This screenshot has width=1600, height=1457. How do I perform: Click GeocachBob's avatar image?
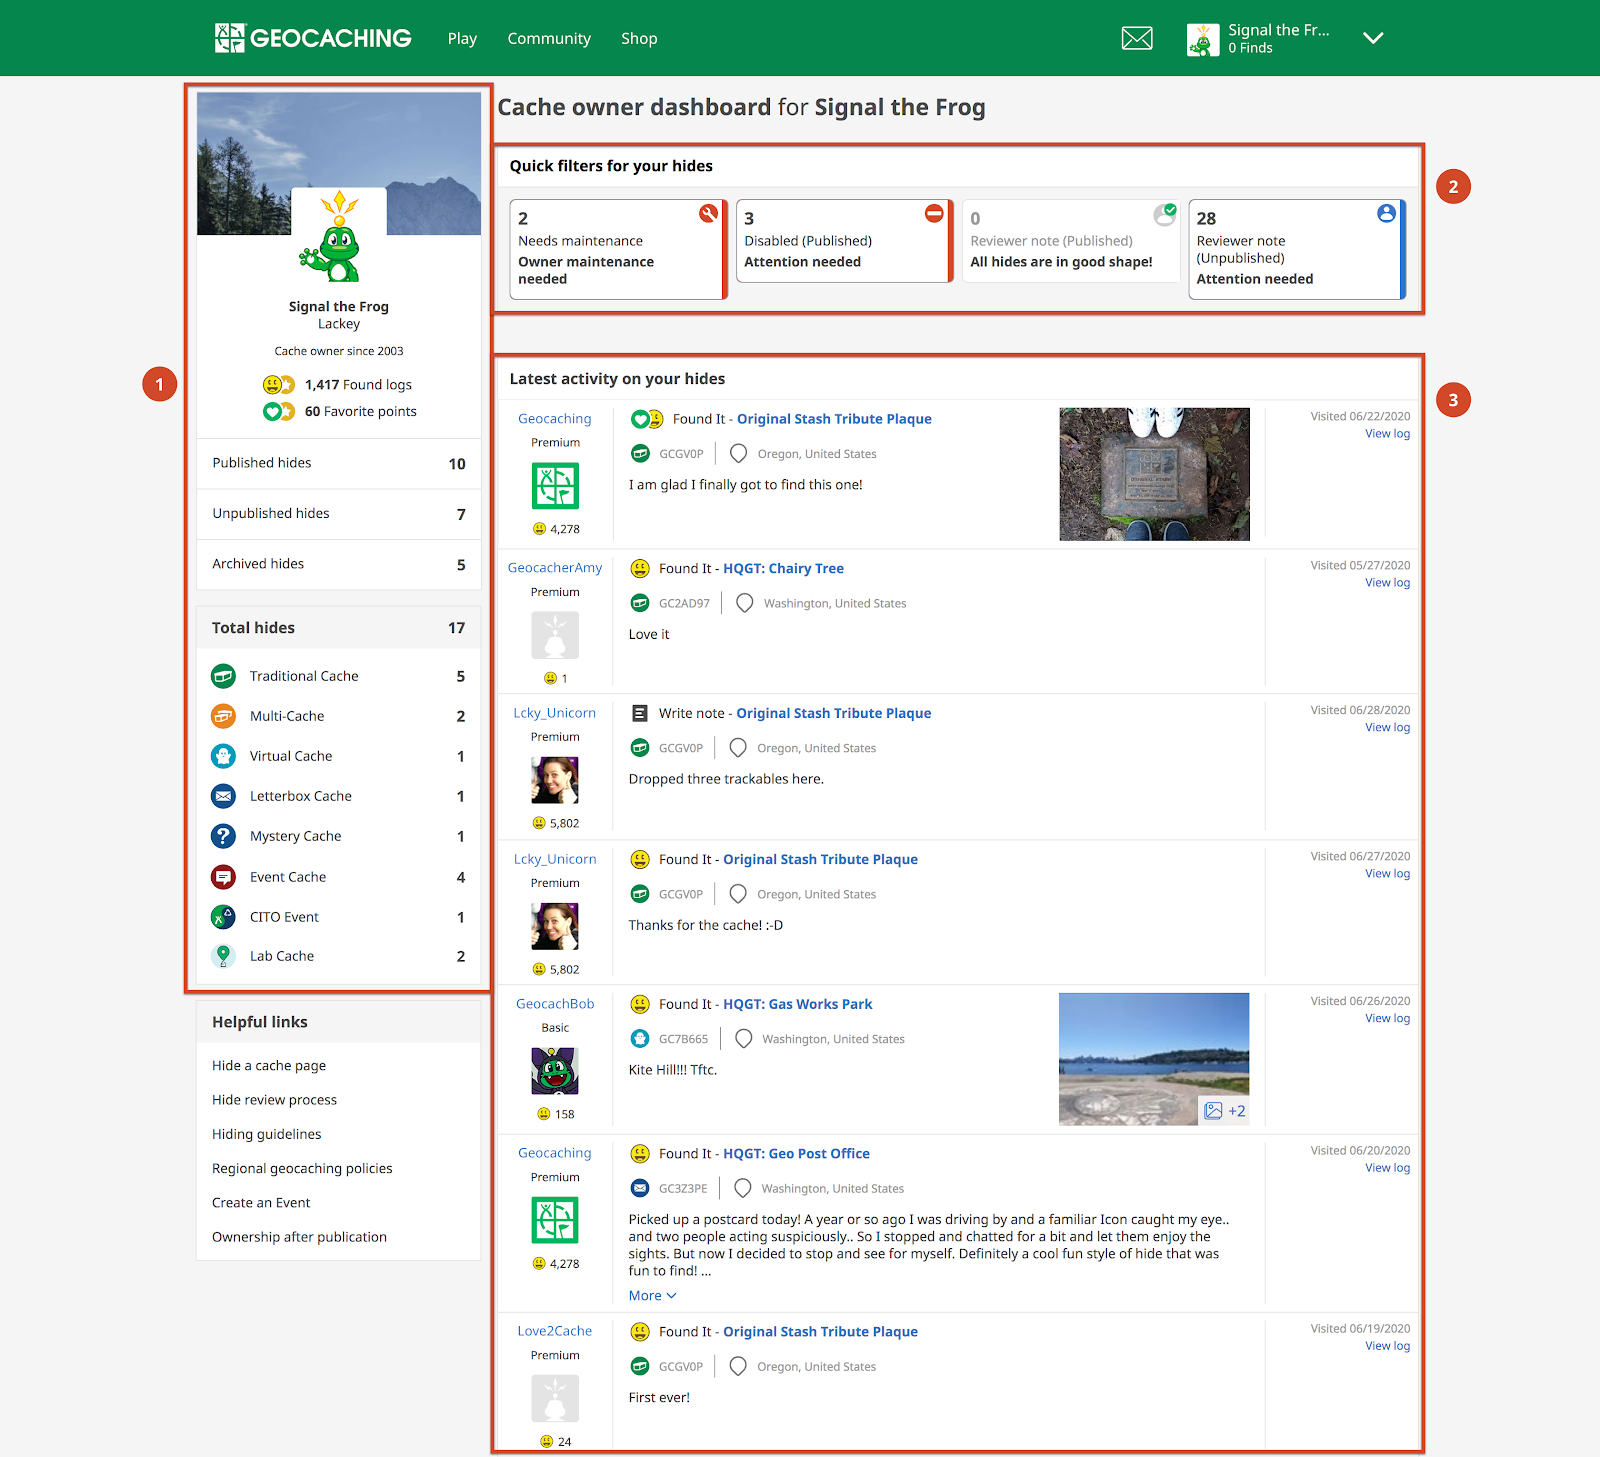click(x=555, y=1071)
